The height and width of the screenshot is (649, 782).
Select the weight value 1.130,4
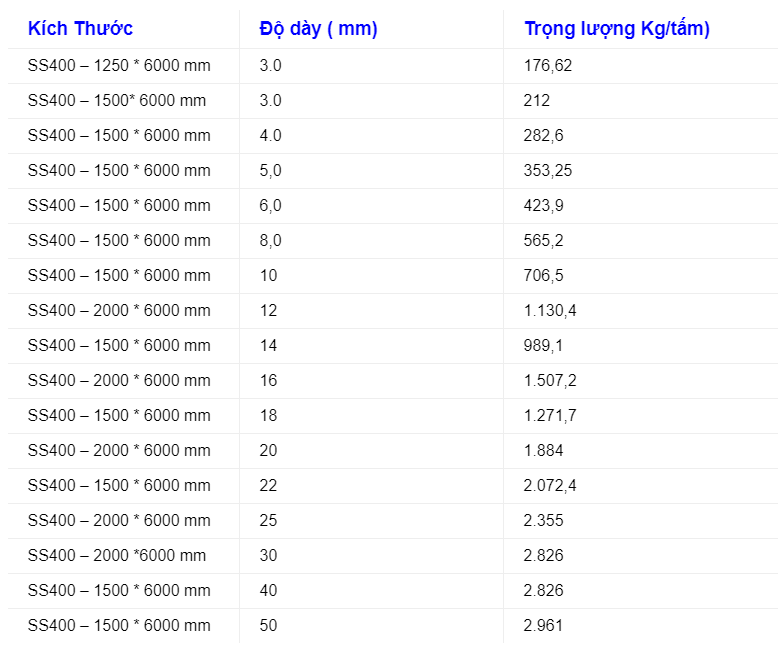click(550, 311)
